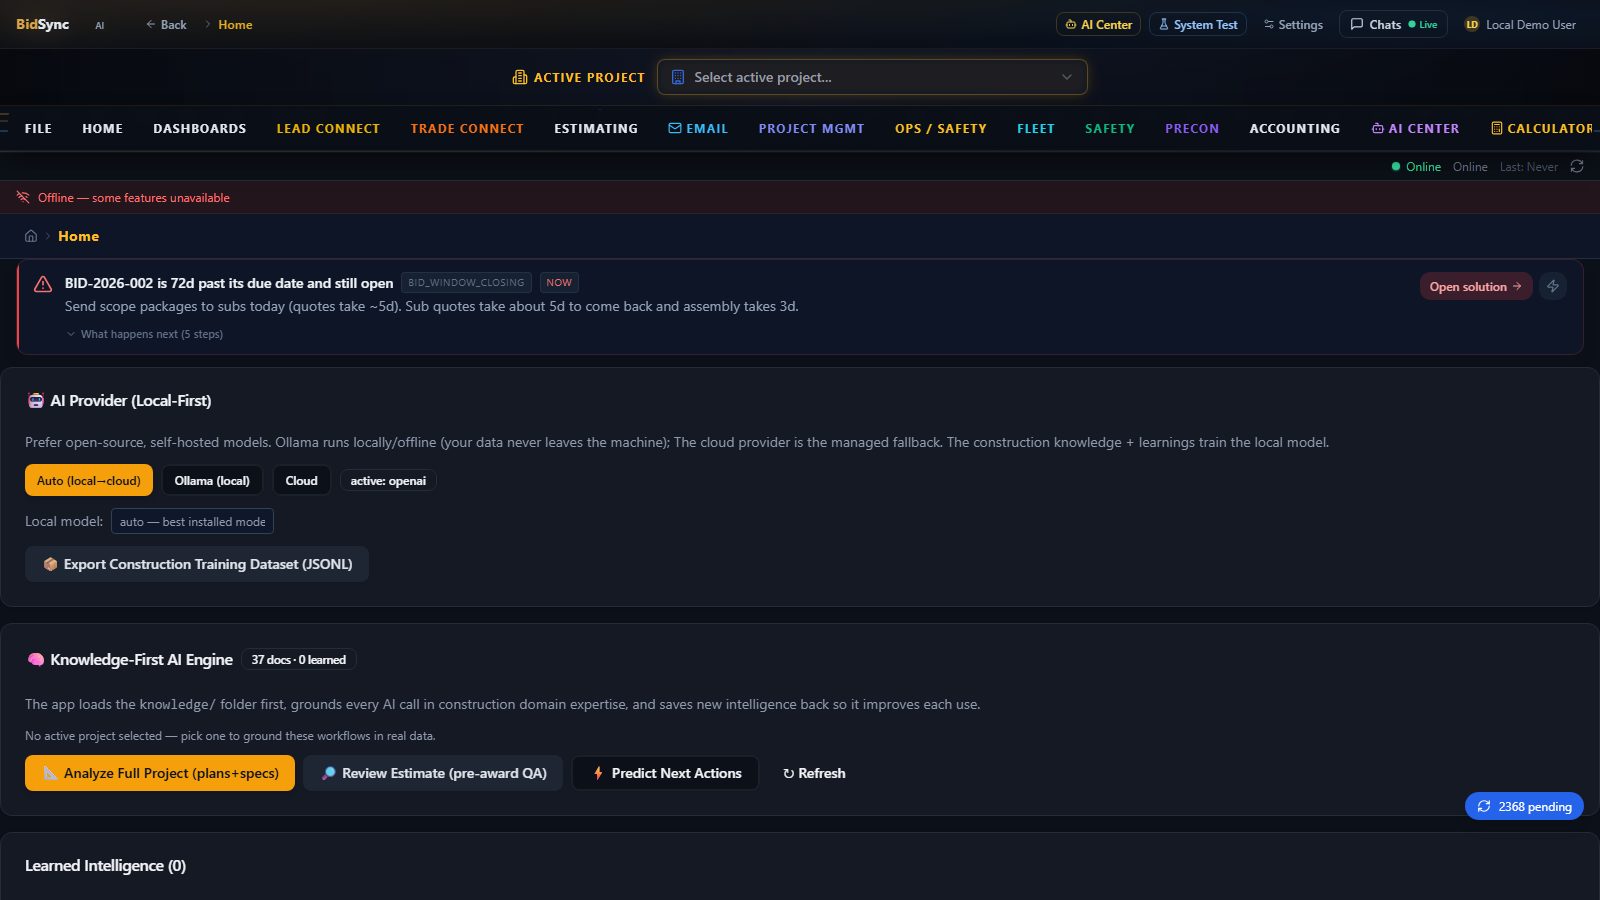Open the TRADE CONNECT menu

pos(467,128)
